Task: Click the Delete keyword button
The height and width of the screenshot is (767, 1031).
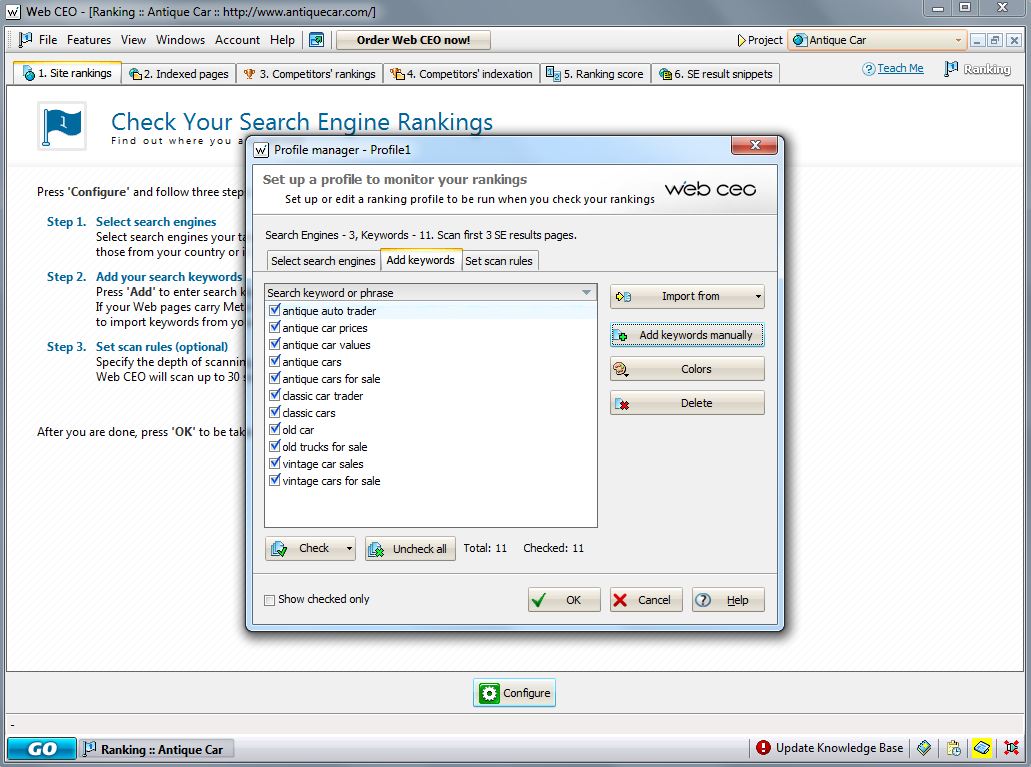Action: click(x=687, y=403)
